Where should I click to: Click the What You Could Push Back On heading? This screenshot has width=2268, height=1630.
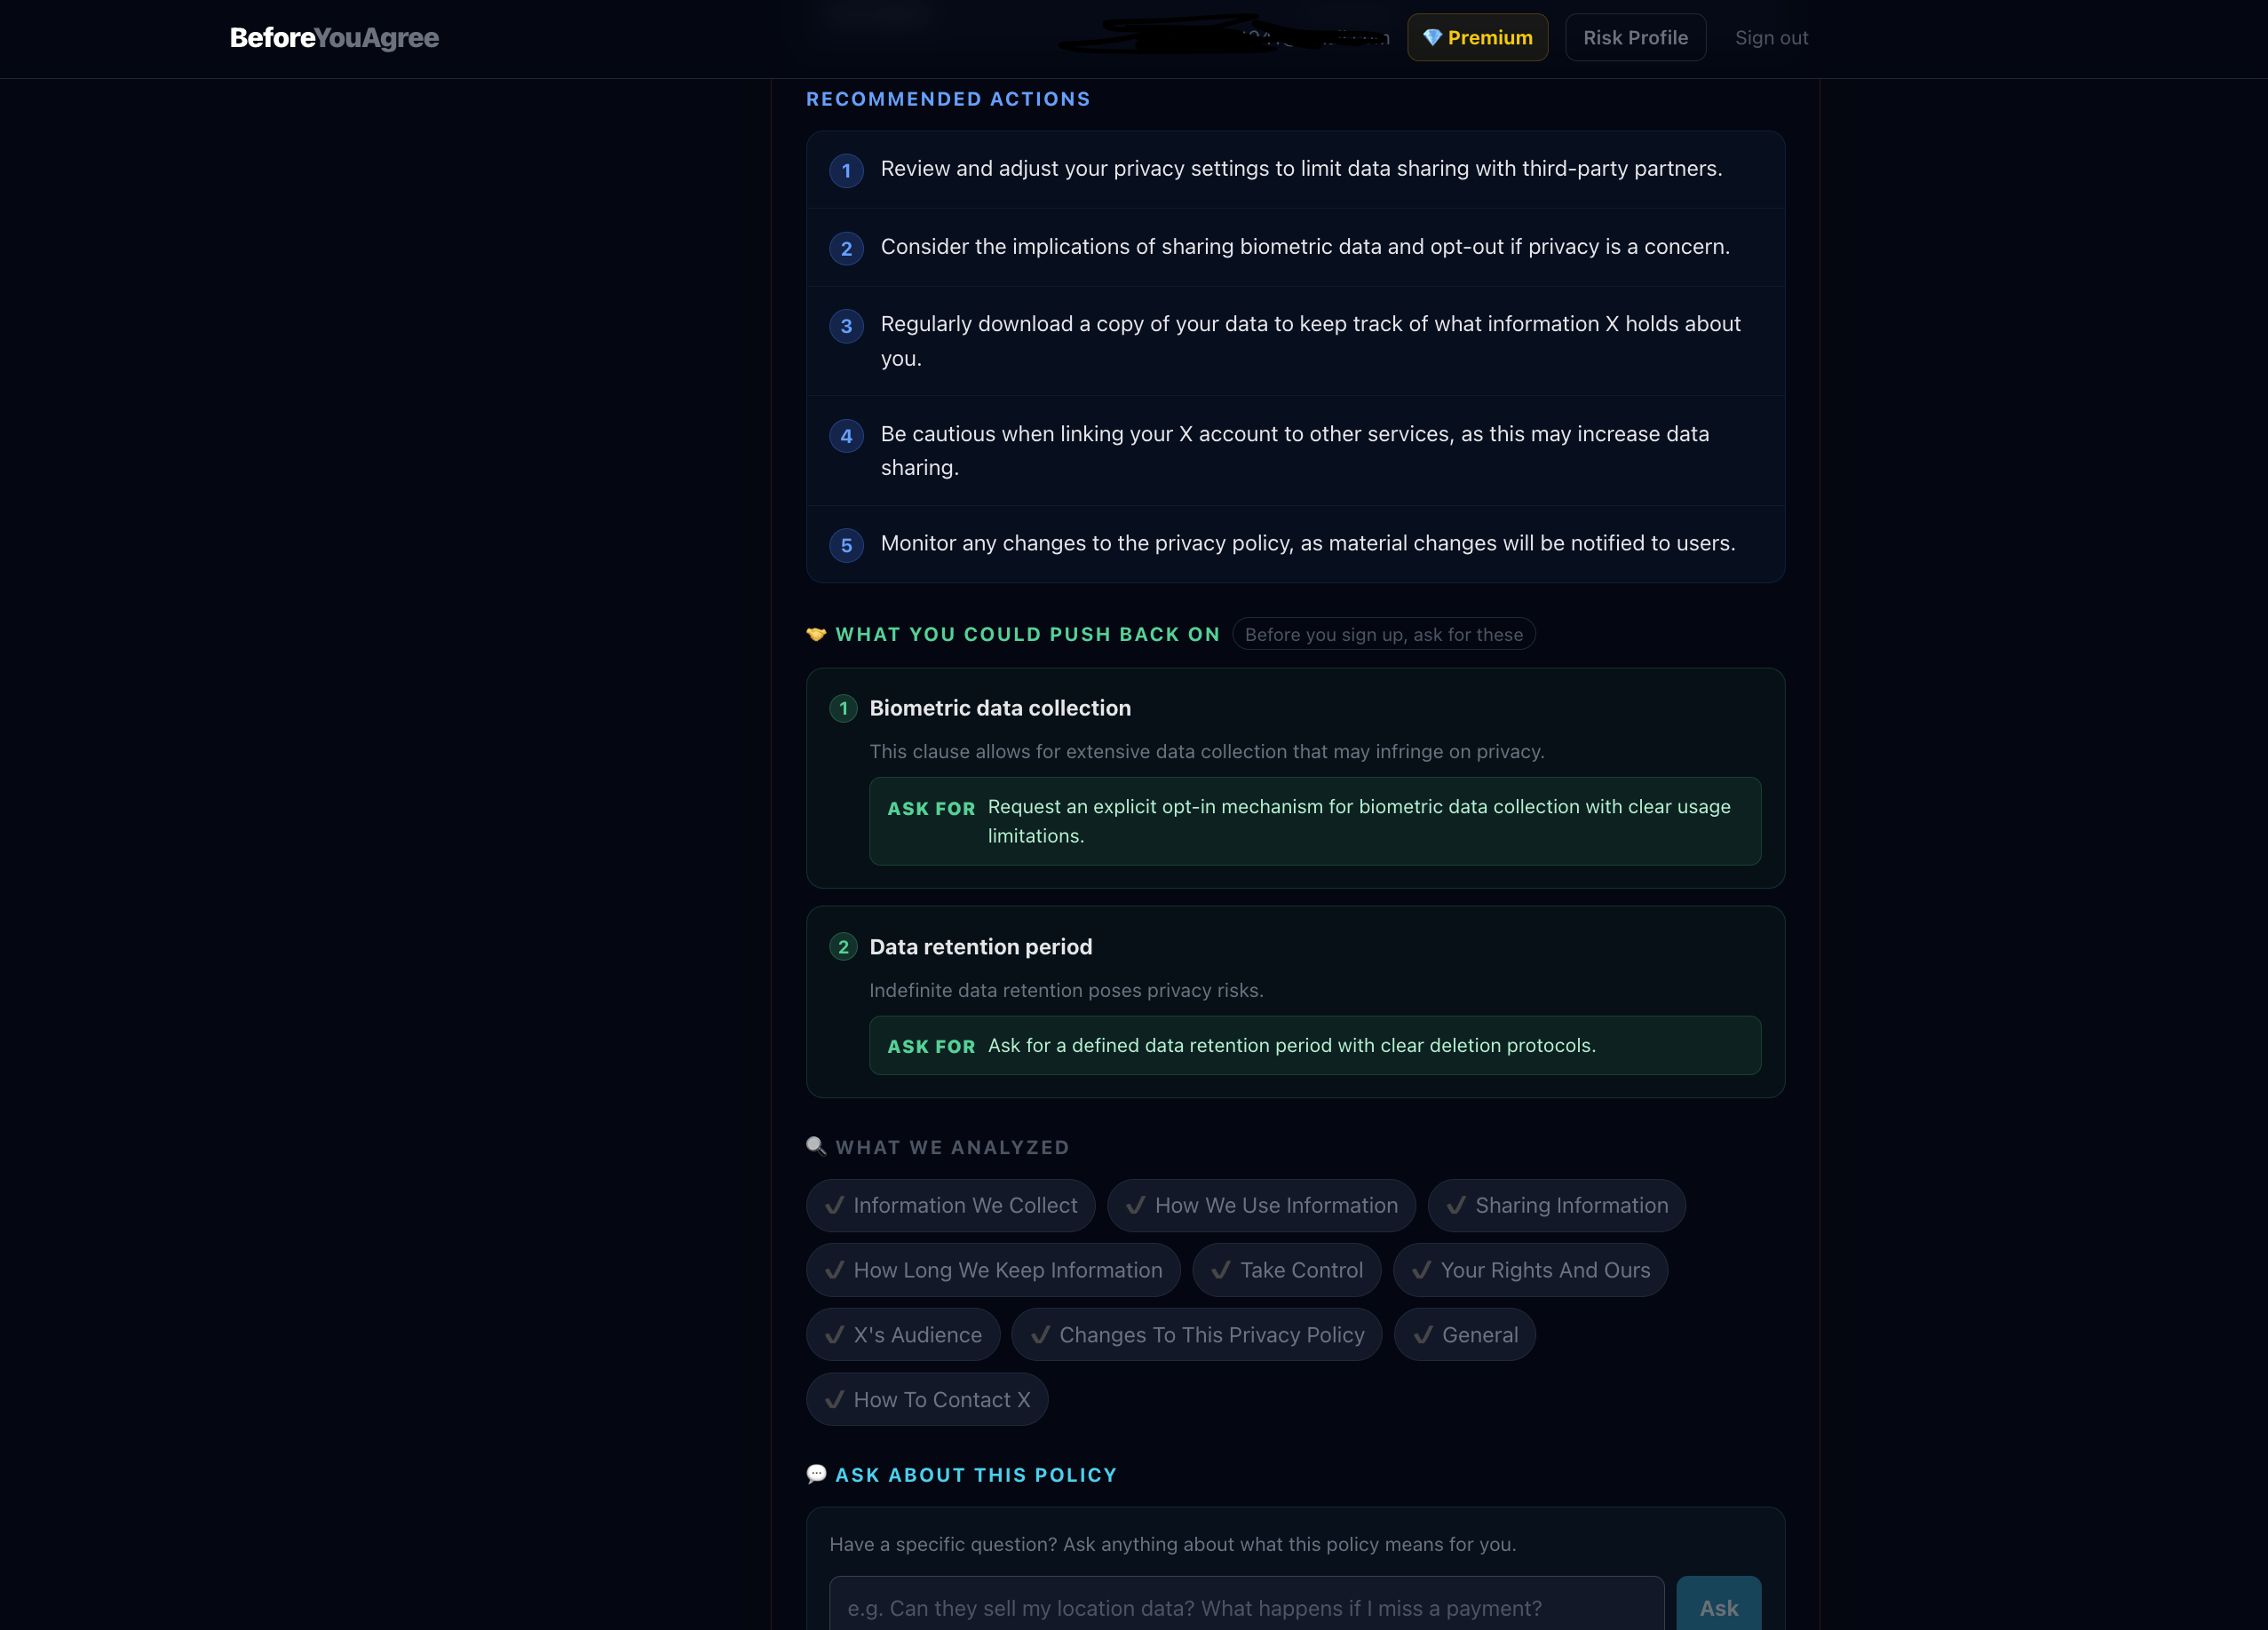(1027, 634)
